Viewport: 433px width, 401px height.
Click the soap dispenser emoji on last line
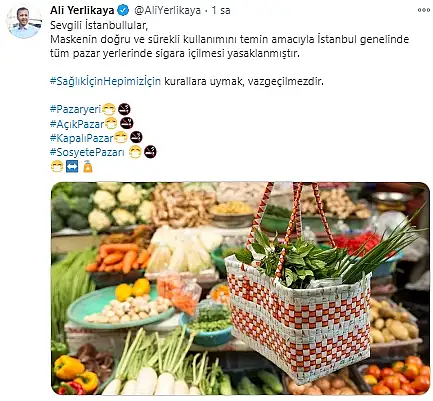click(87, 166)
